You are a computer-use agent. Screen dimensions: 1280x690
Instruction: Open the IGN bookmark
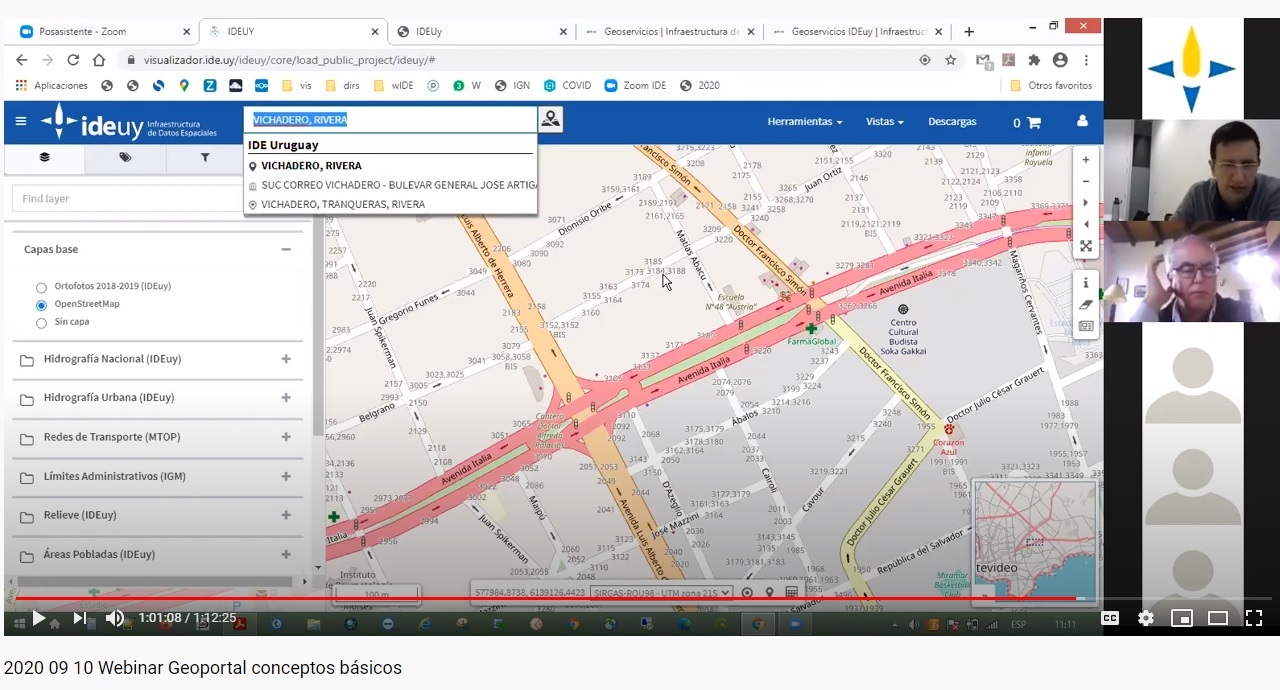(513, 86)
